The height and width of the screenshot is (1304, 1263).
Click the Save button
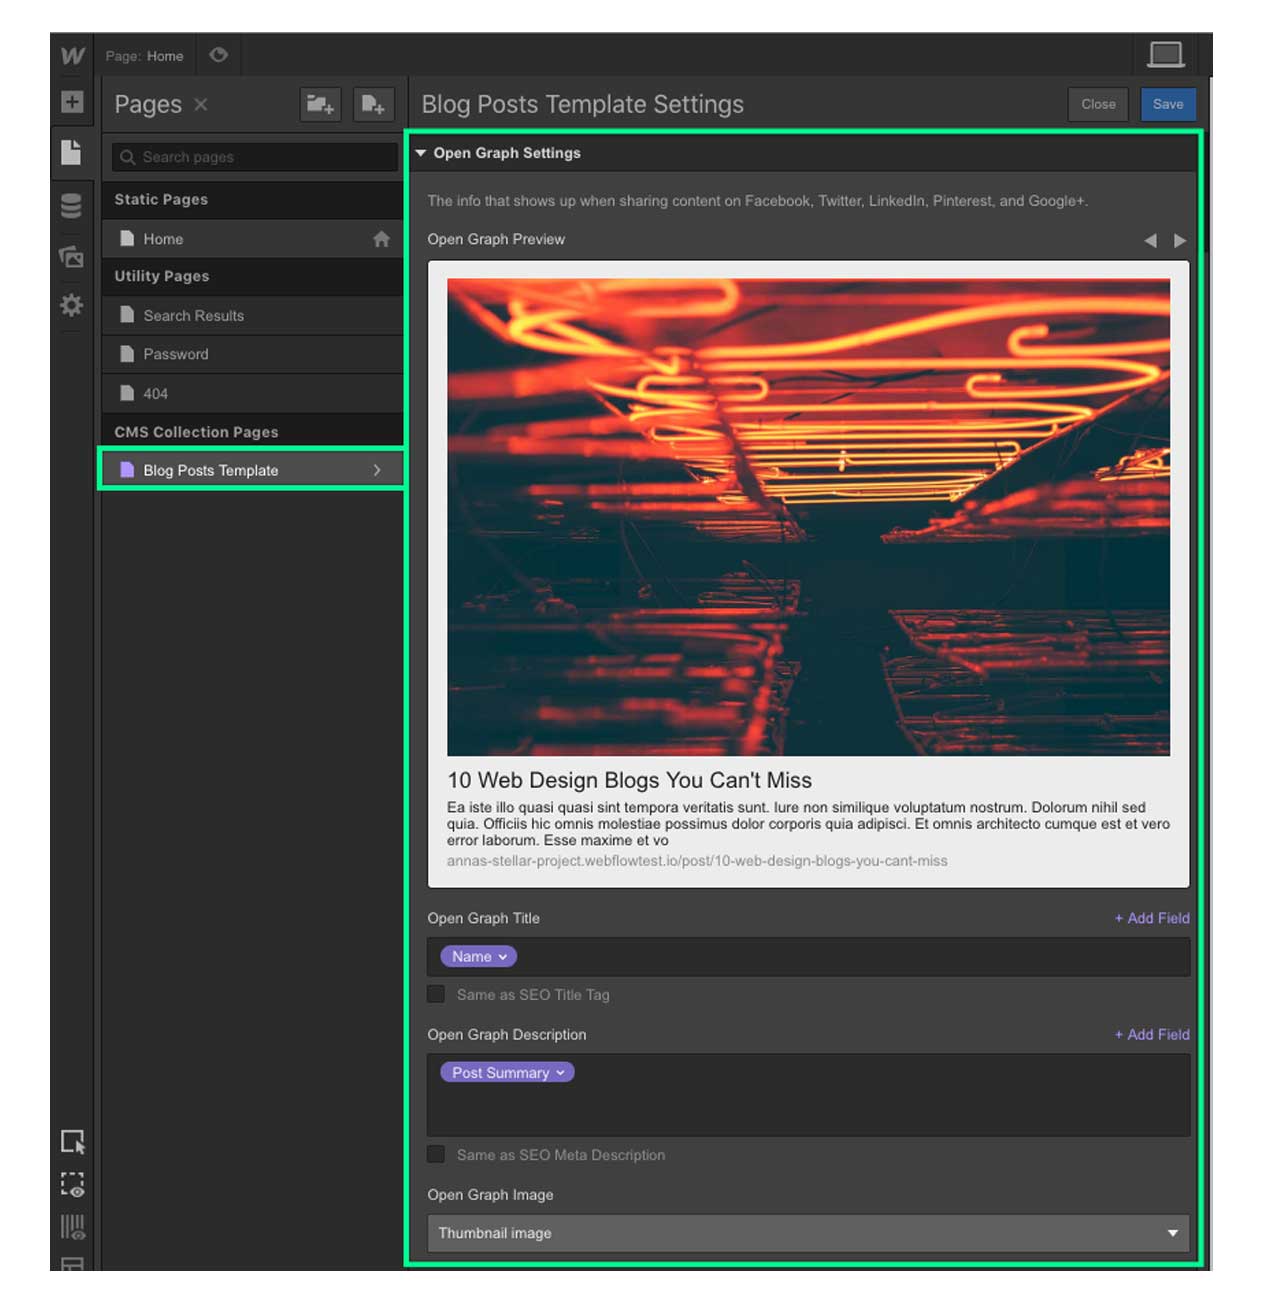[1167, 104]
